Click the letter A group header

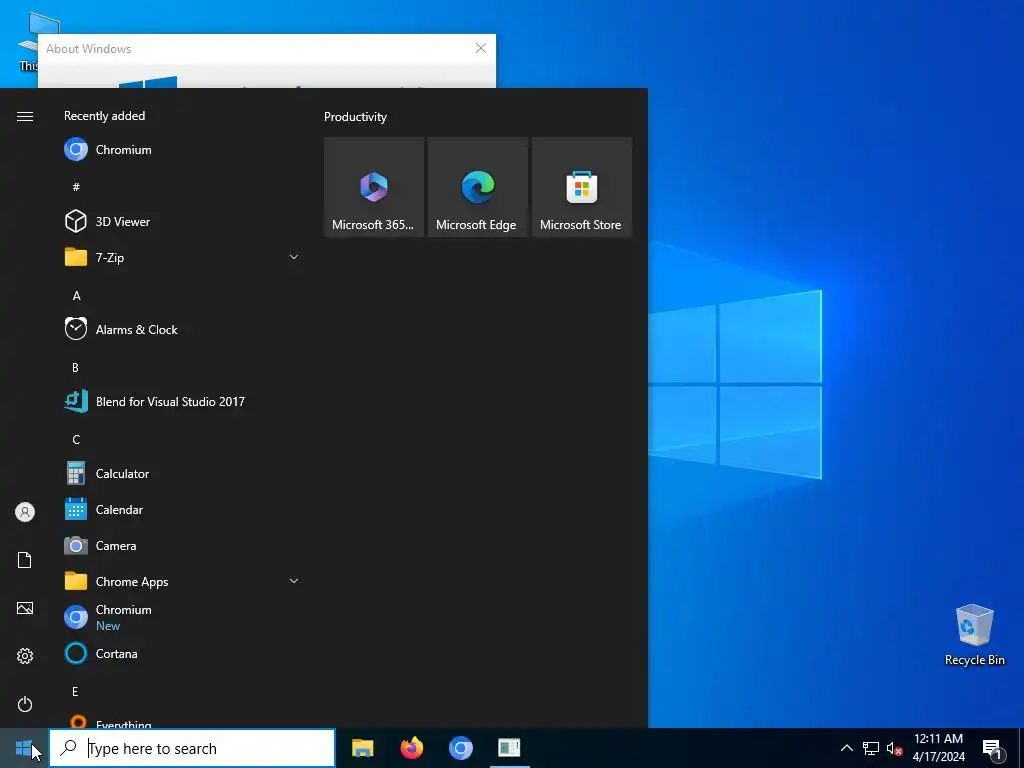click(76, 296)
